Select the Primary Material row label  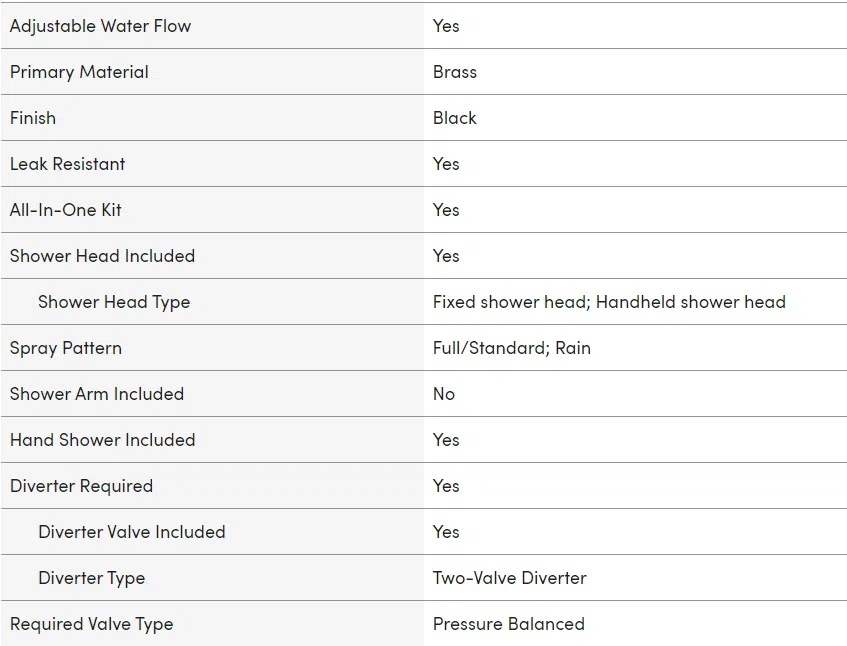[79, 72]
